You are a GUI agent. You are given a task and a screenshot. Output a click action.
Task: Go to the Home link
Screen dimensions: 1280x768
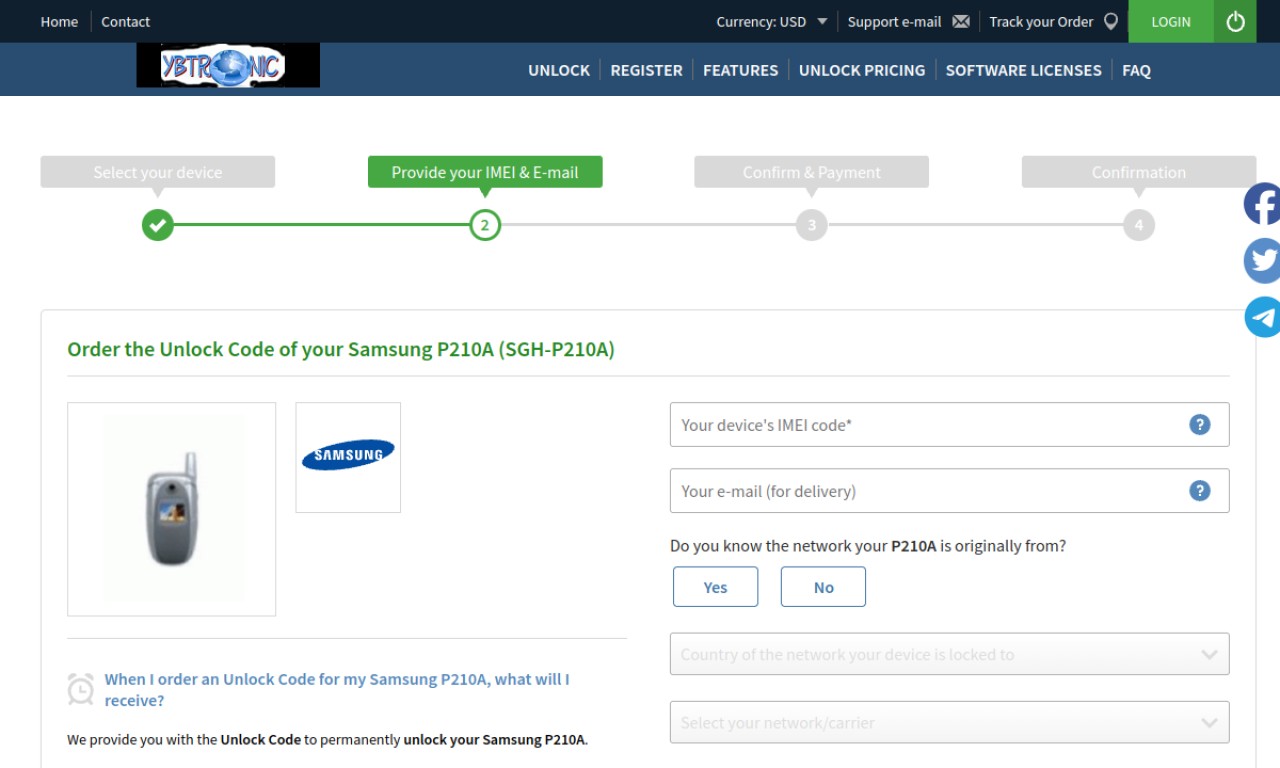59,22
